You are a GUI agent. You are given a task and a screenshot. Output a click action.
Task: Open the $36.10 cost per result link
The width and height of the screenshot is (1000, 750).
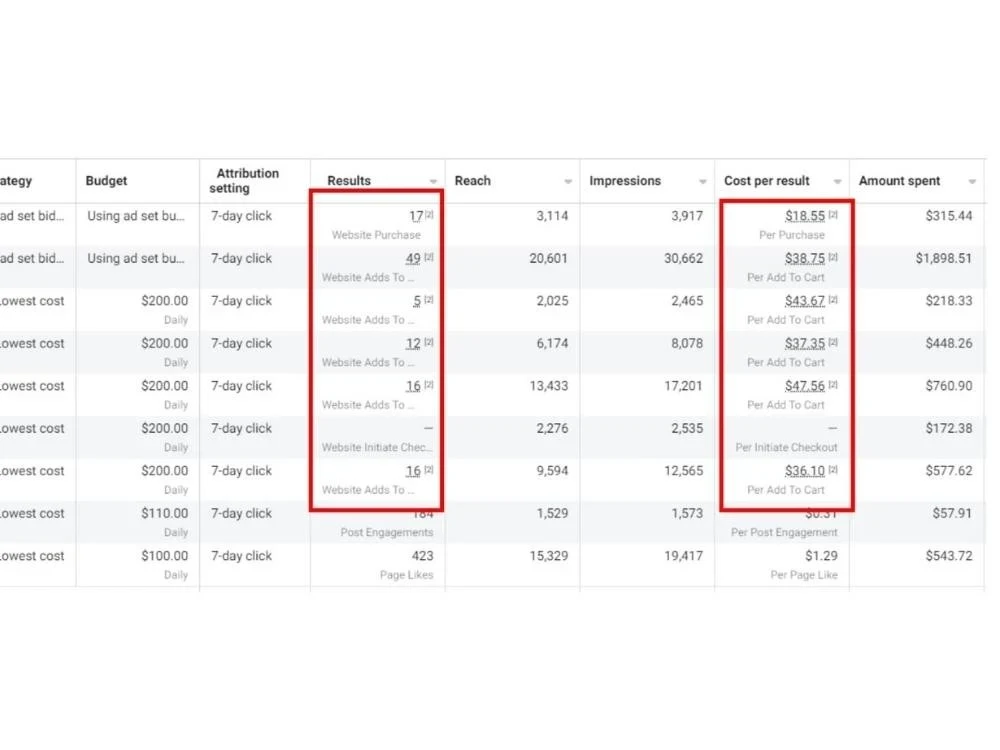click(x=805, y=471)
